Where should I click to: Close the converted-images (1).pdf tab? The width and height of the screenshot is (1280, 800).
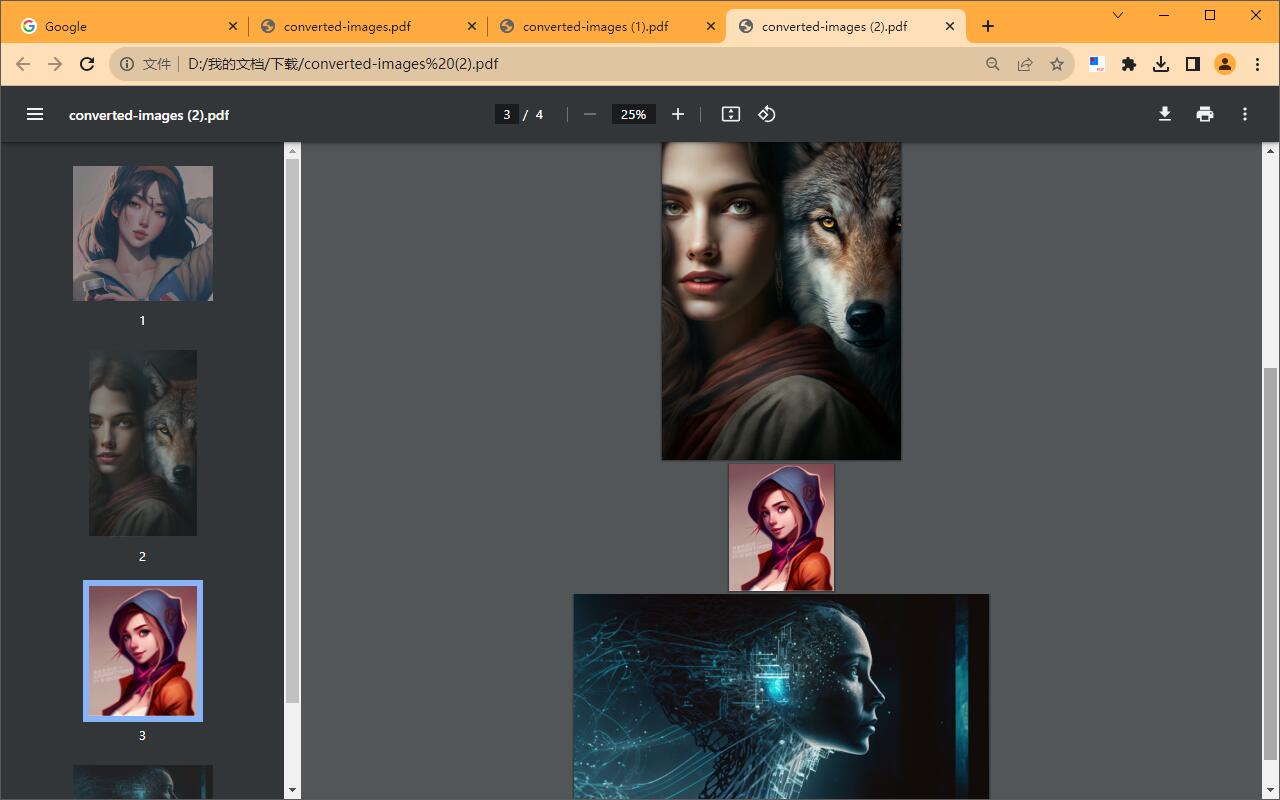(711, 27)
